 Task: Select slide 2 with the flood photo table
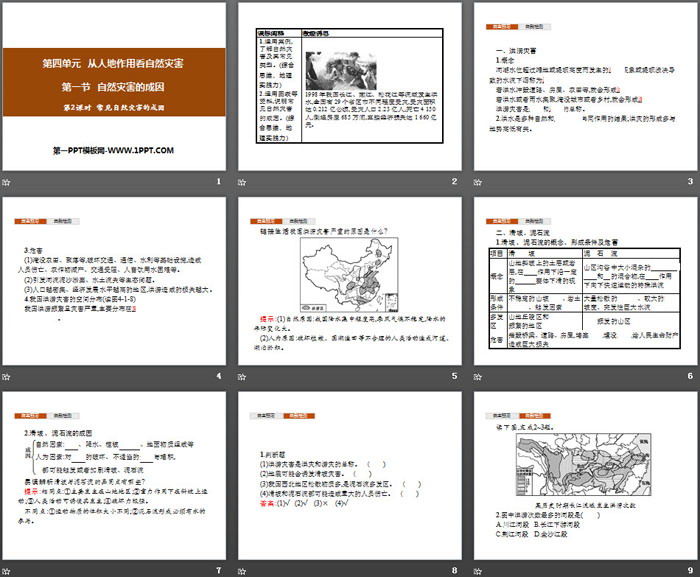(350, 87)
